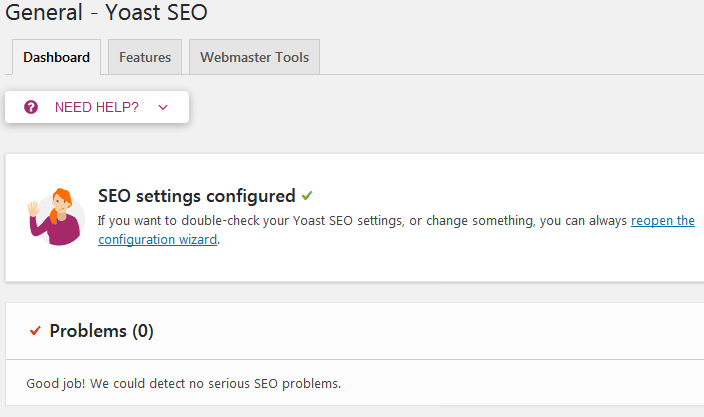Click the green checkmark beside SEO settings configured
Image resolution: width=704 pixels, height=417 pixels.
(307, 196)
